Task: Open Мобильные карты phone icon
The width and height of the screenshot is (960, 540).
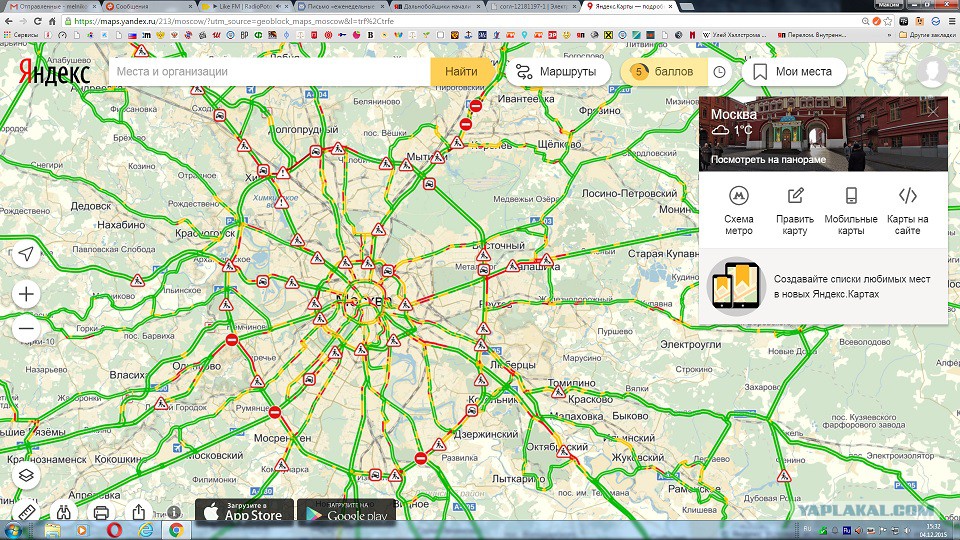Action: 851,211
